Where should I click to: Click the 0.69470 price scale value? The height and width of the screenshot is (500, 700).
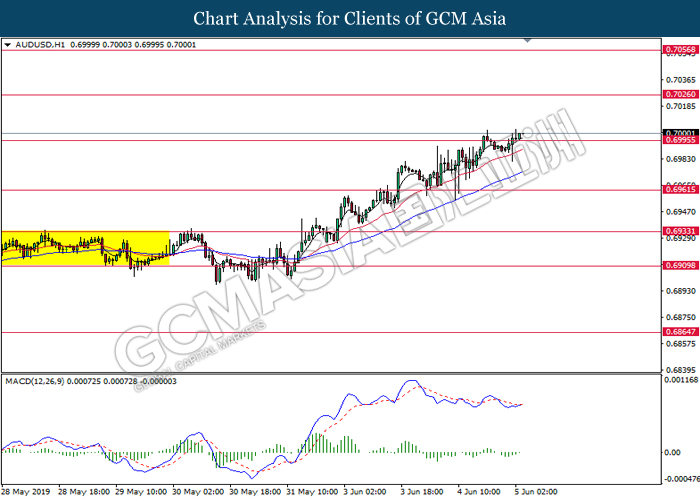(680, 212)
